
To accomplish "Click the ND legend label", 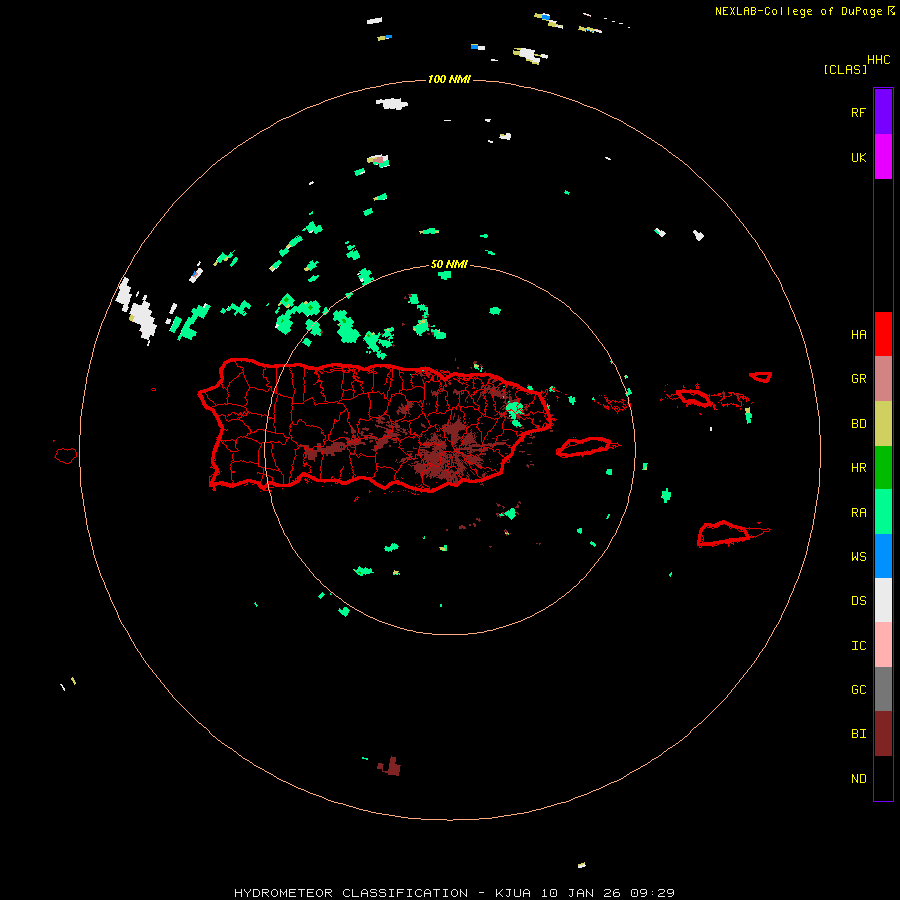I will coord(858,778).
